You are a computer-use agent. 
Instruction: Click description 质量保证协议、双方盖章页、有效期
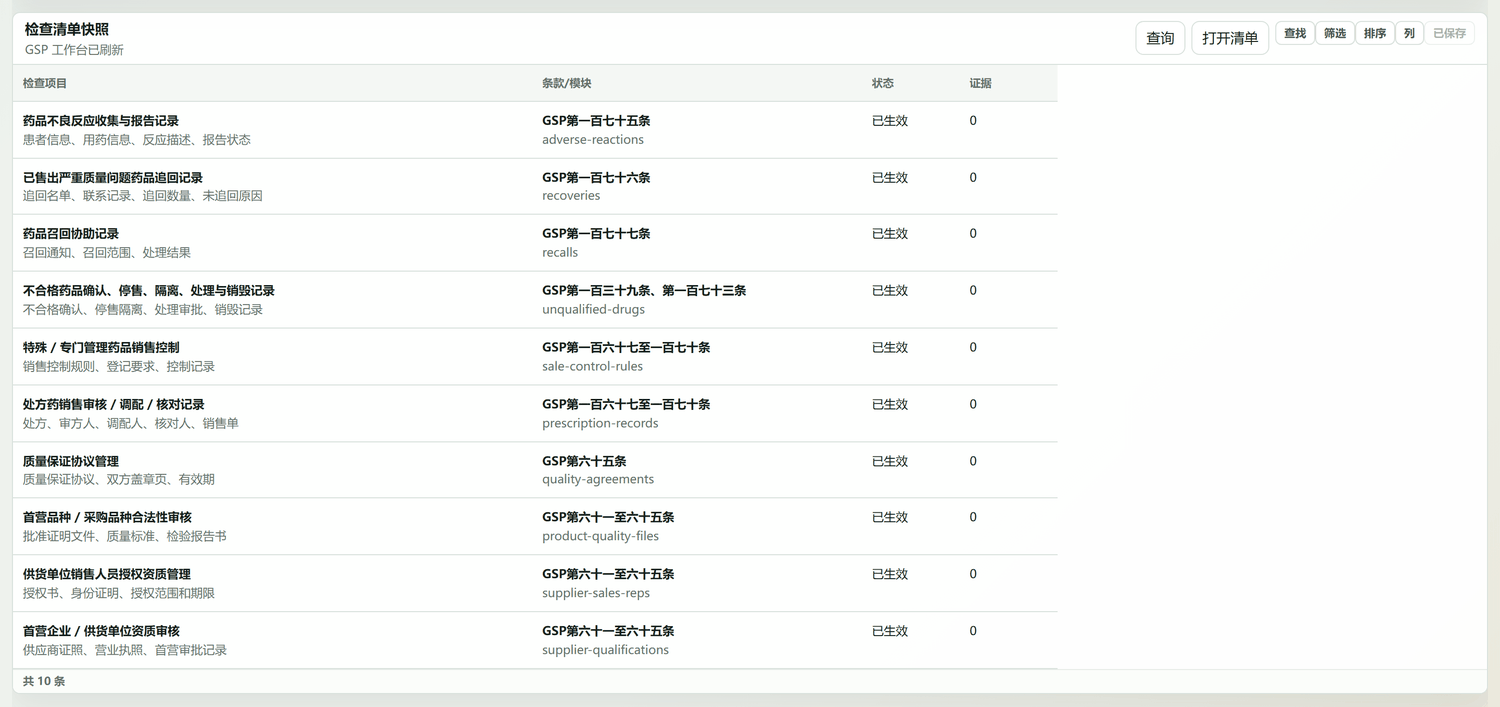[x=119, y=479]
